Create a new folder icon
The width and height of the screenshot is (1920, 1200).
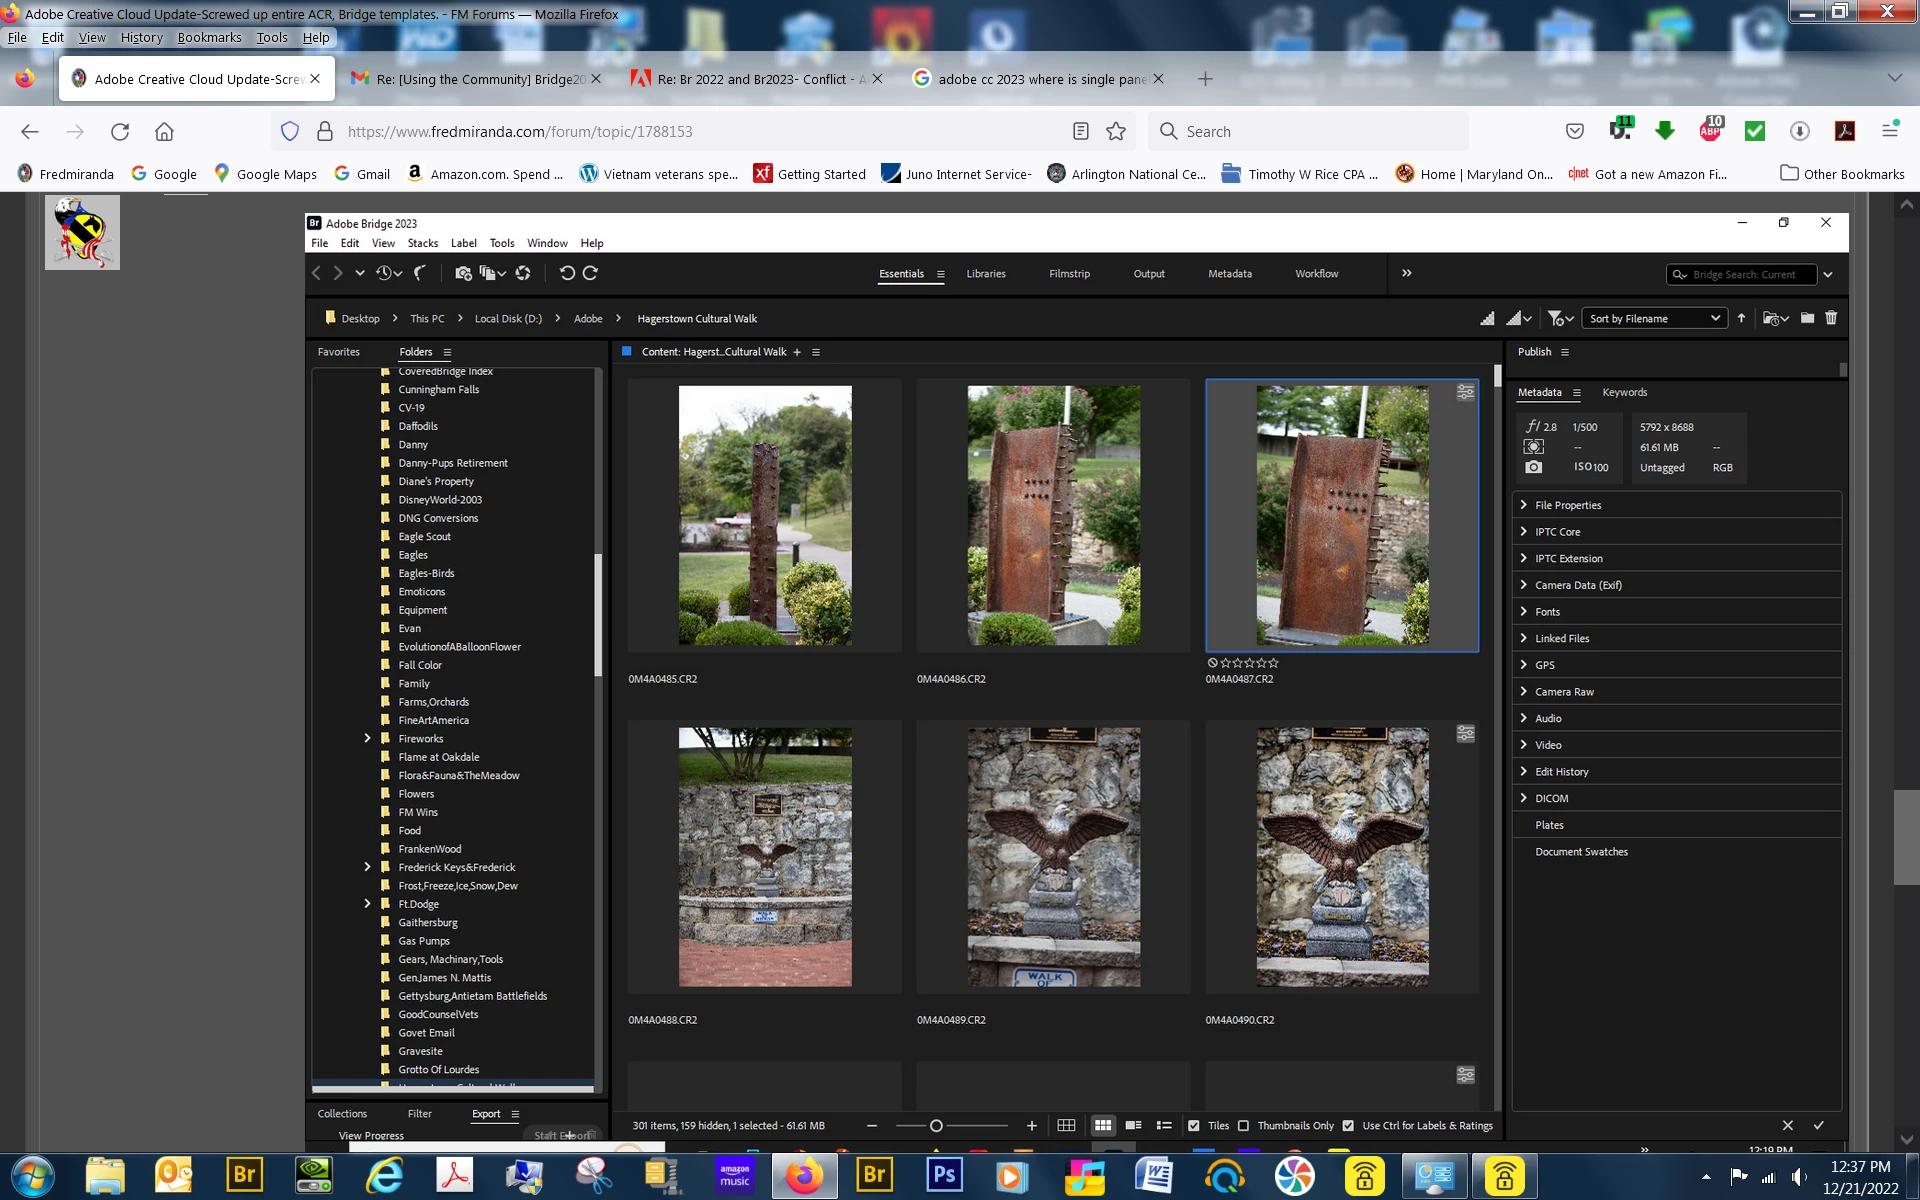coord(1807,318)
